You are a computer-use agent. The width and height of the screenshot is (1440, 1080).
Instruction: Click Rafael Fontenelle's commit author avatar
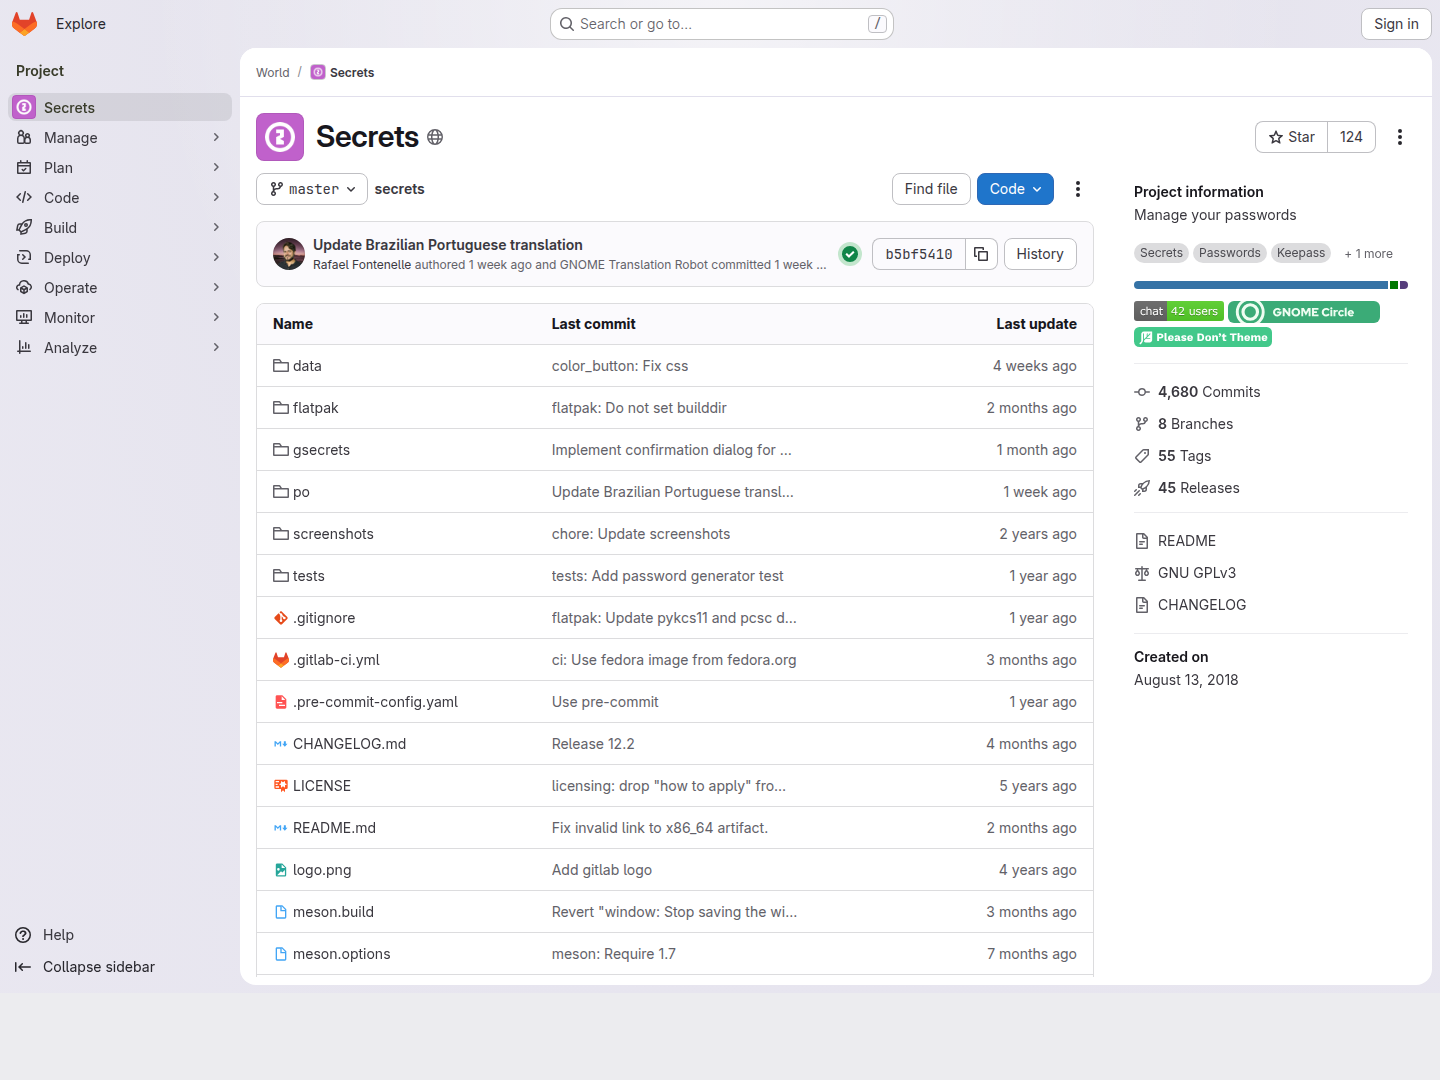(289, 254)
